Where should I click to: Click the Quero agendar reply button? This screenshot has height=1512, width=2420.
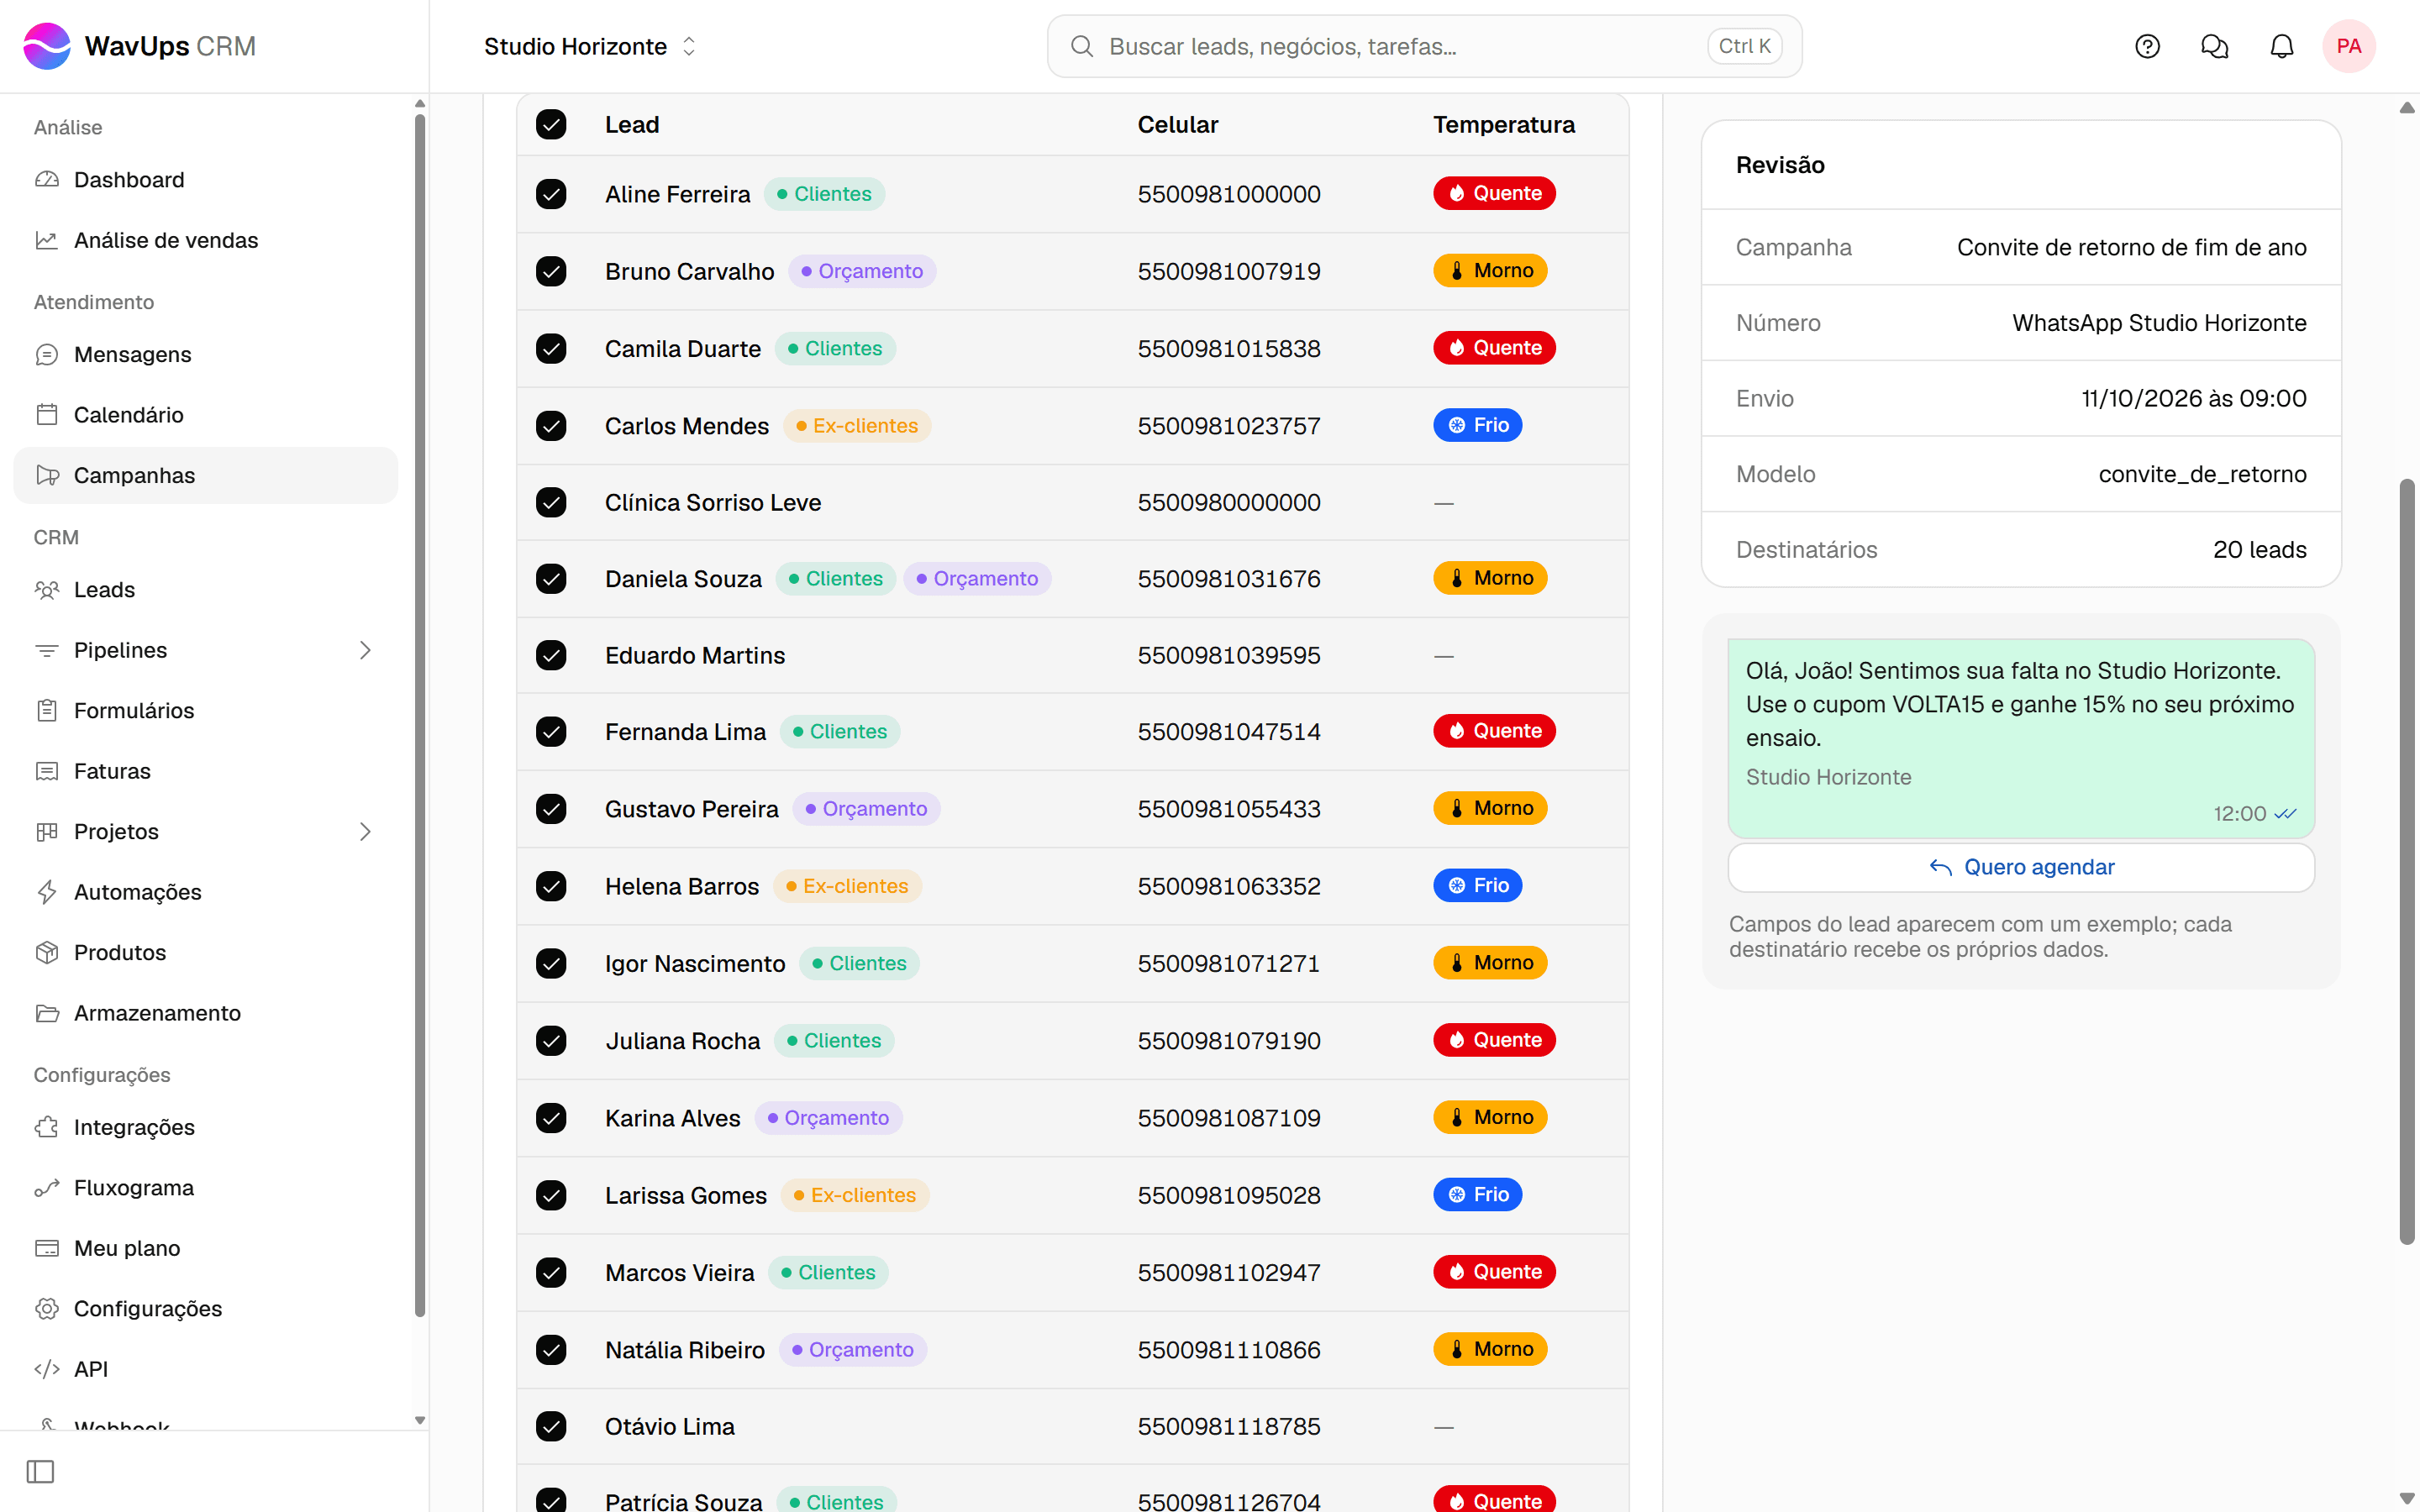tap(2021, 867)
